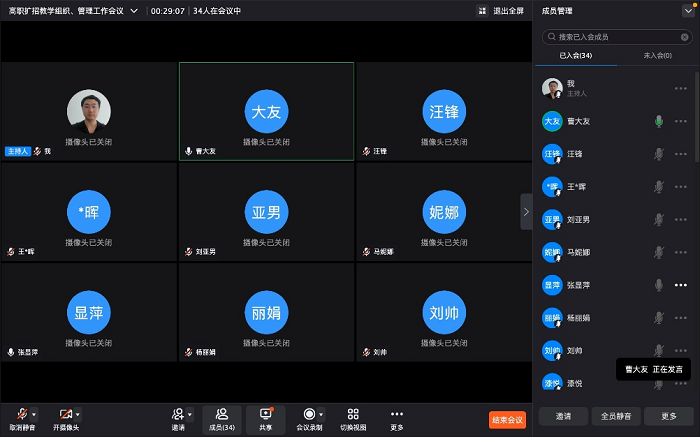The height and width of the screenshot is (437, 700).
Task: Switch layout with 切换视图 icon
Action: click(353, 414)
